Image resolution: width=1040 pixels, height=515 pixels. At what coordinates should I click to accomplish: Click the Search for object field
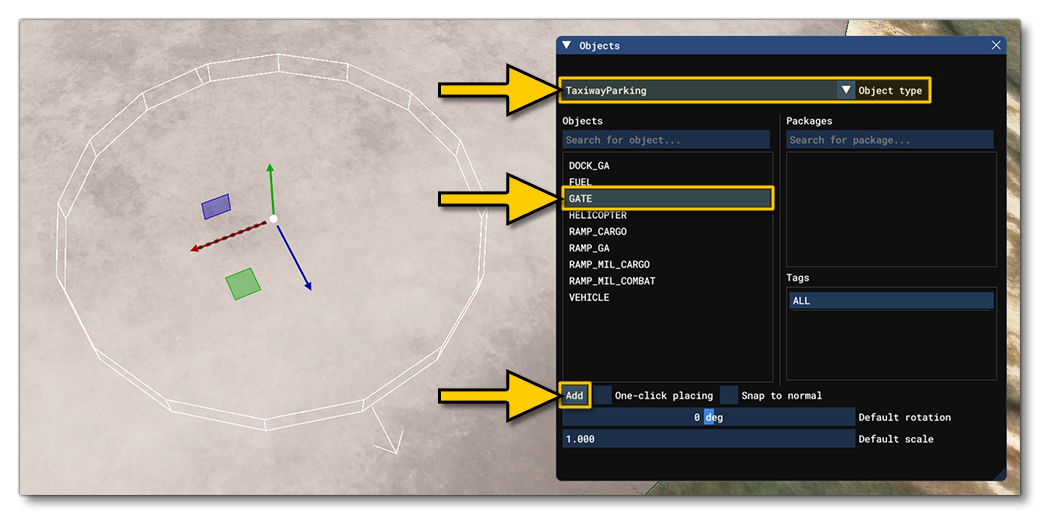coord(665,140)
